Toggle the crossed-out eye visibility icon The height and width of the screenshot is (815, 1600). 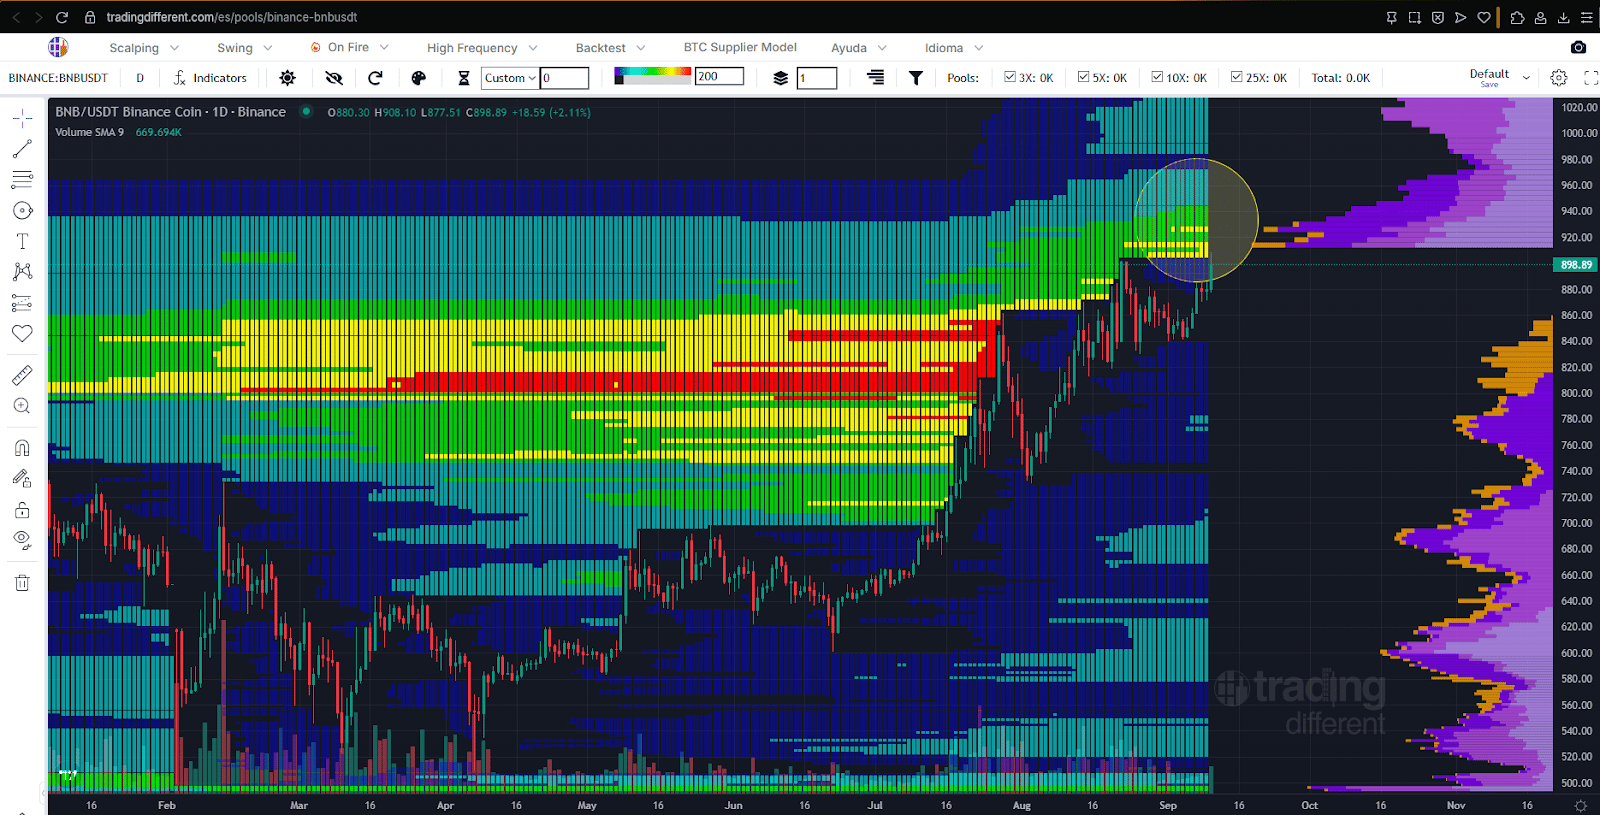point(334,78)
